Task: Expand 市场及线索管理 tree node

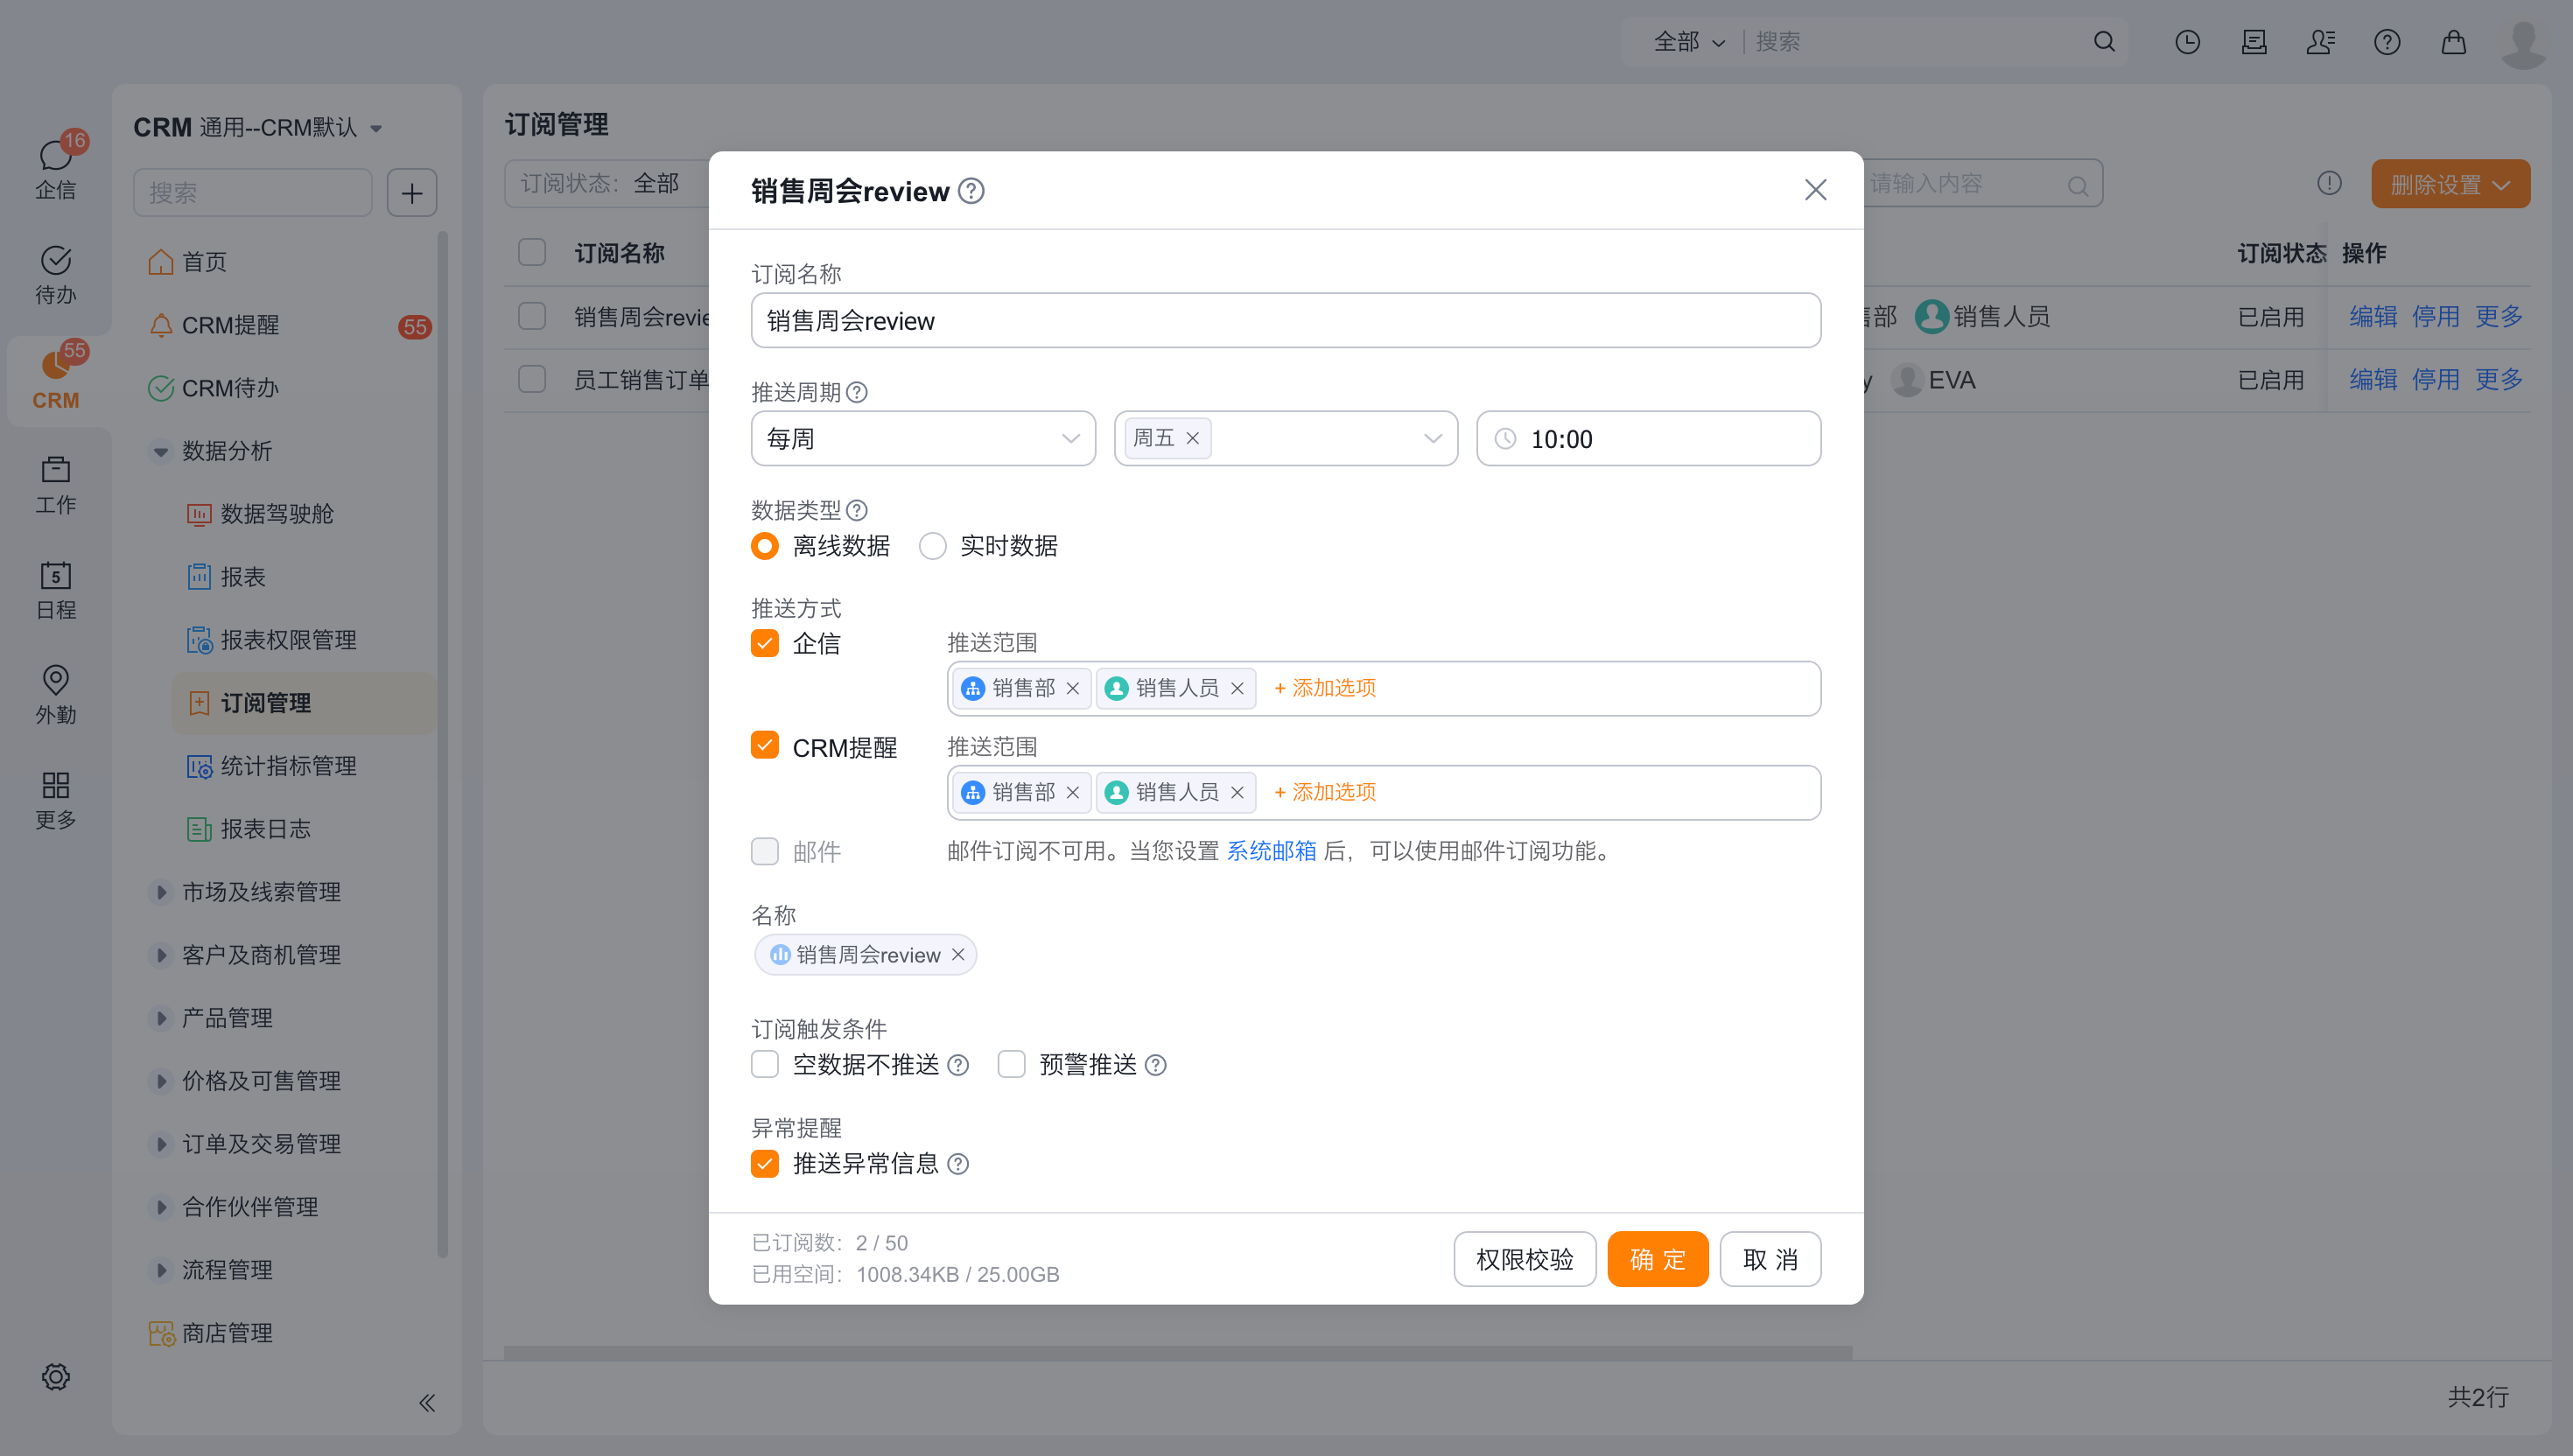Action: (x=161, y=891)
